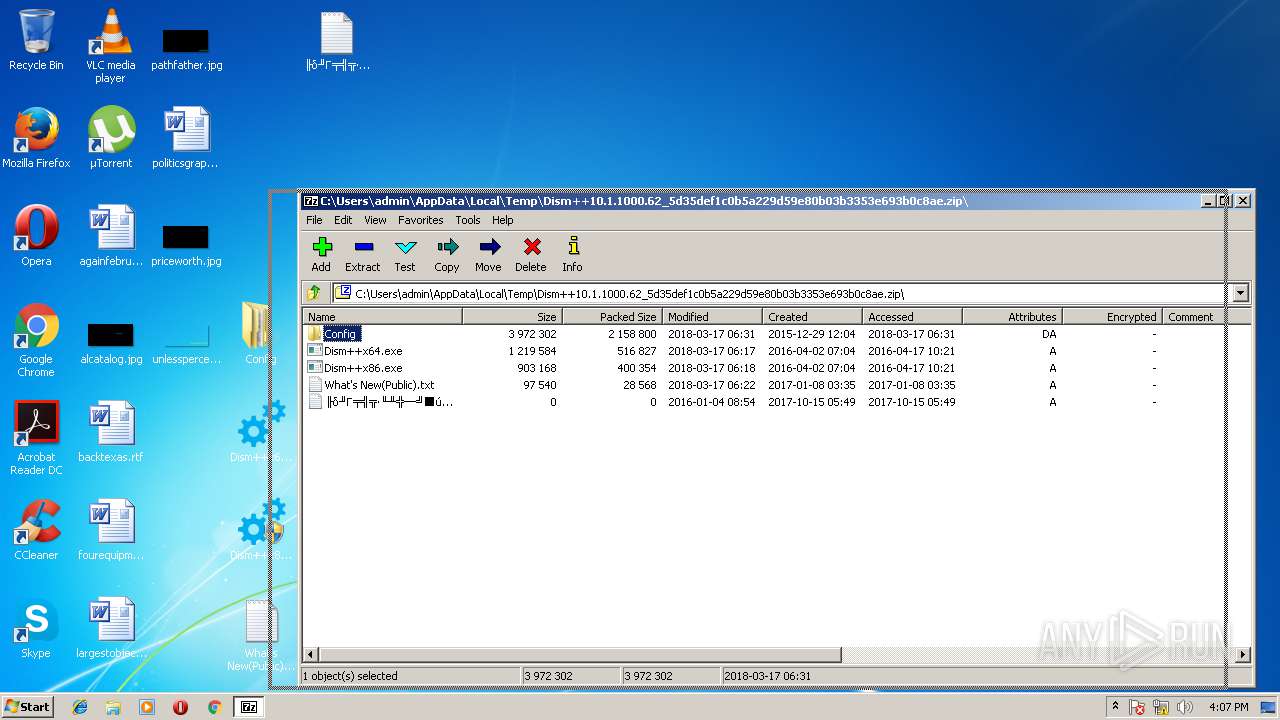This screenshot has width=1280, height=720.
Task: Click the 1 object(s) selected status text
Action: (350, 676)
